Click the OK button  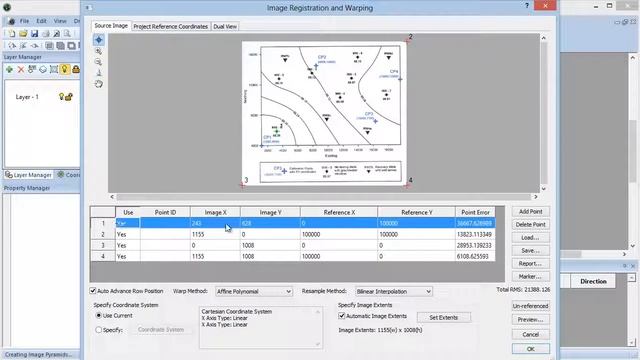pyautogui.click(x=531, y=349)
